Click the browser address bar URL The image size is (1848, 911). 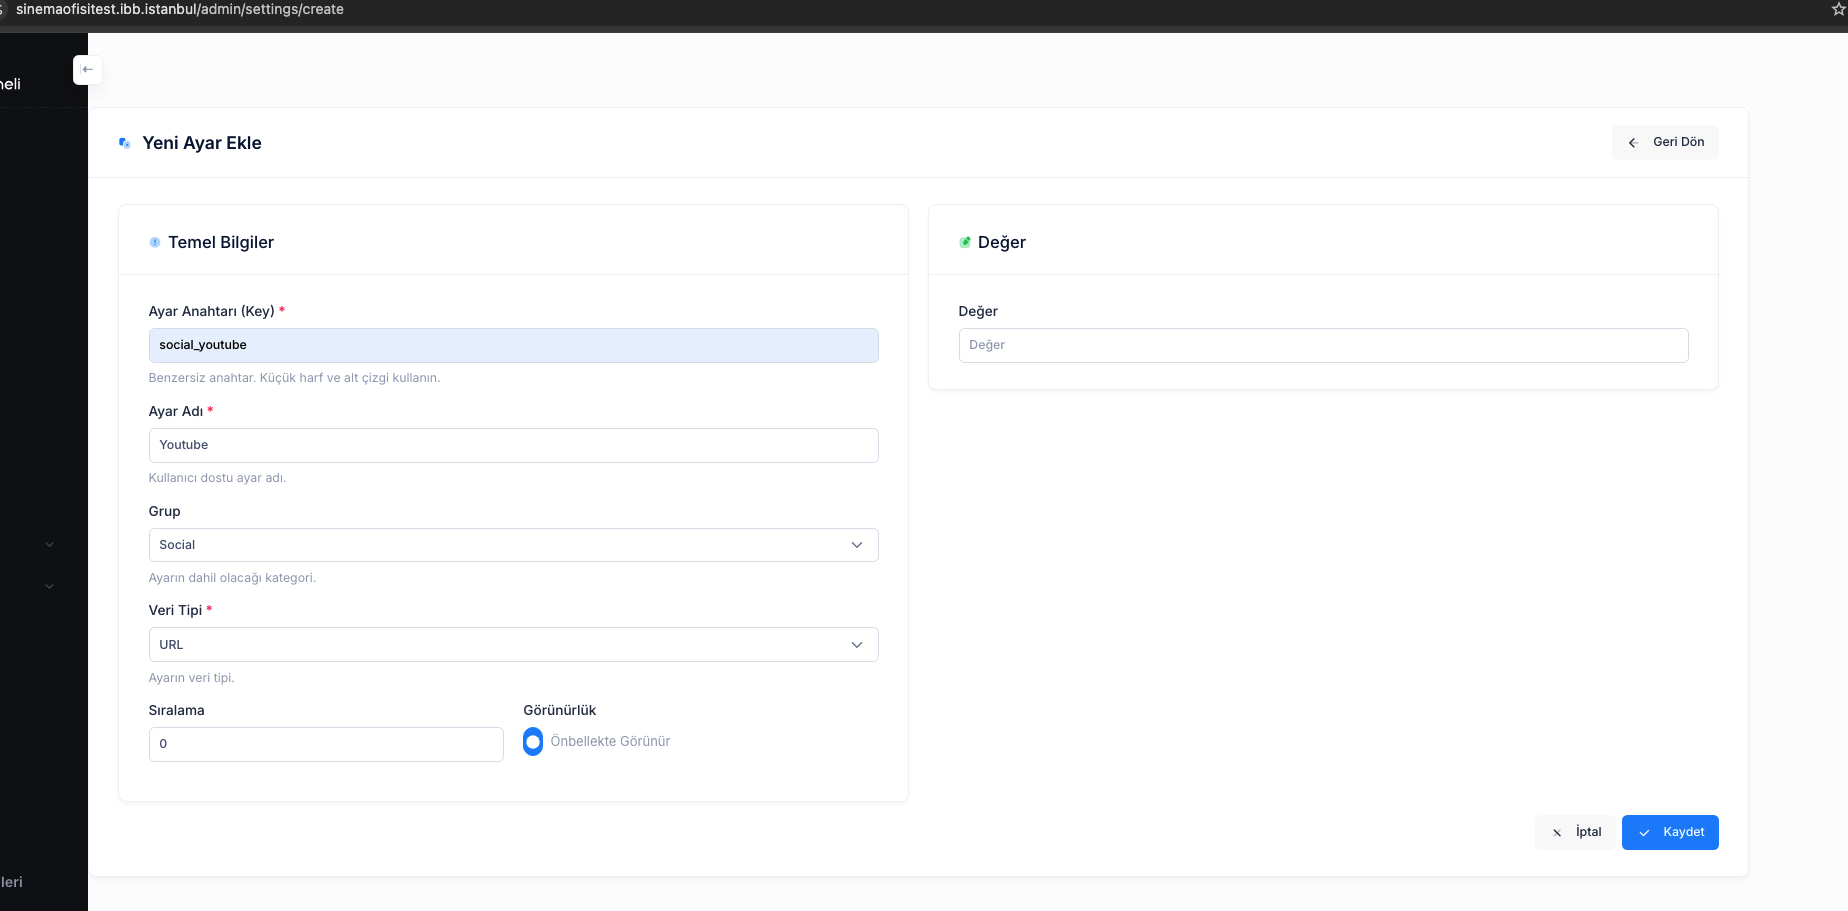(x=180, y=9)
